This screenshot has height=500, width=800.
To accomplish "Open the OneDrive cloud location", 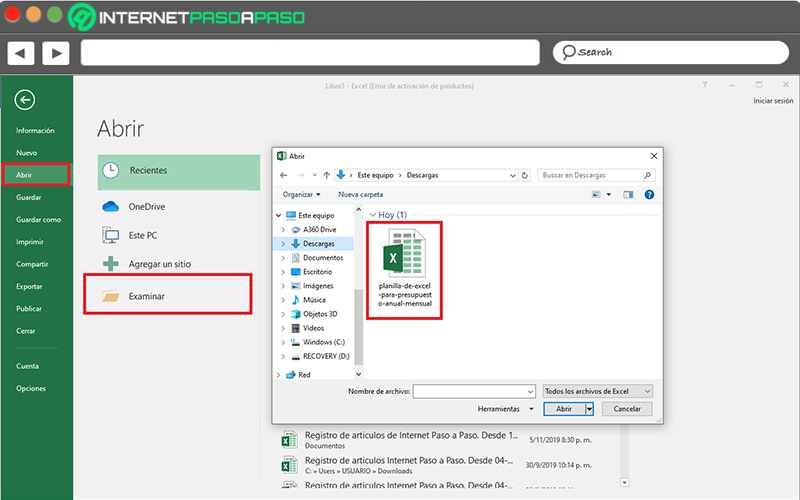I will point(111,207).
